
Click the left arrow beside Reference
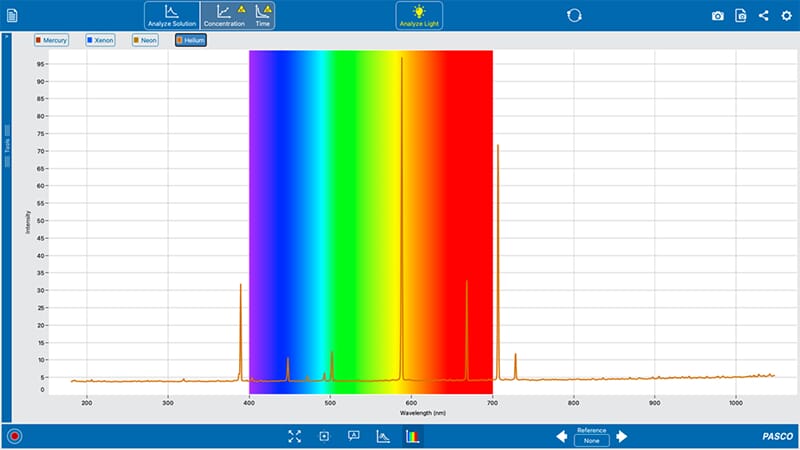click(x=562, y=436)
